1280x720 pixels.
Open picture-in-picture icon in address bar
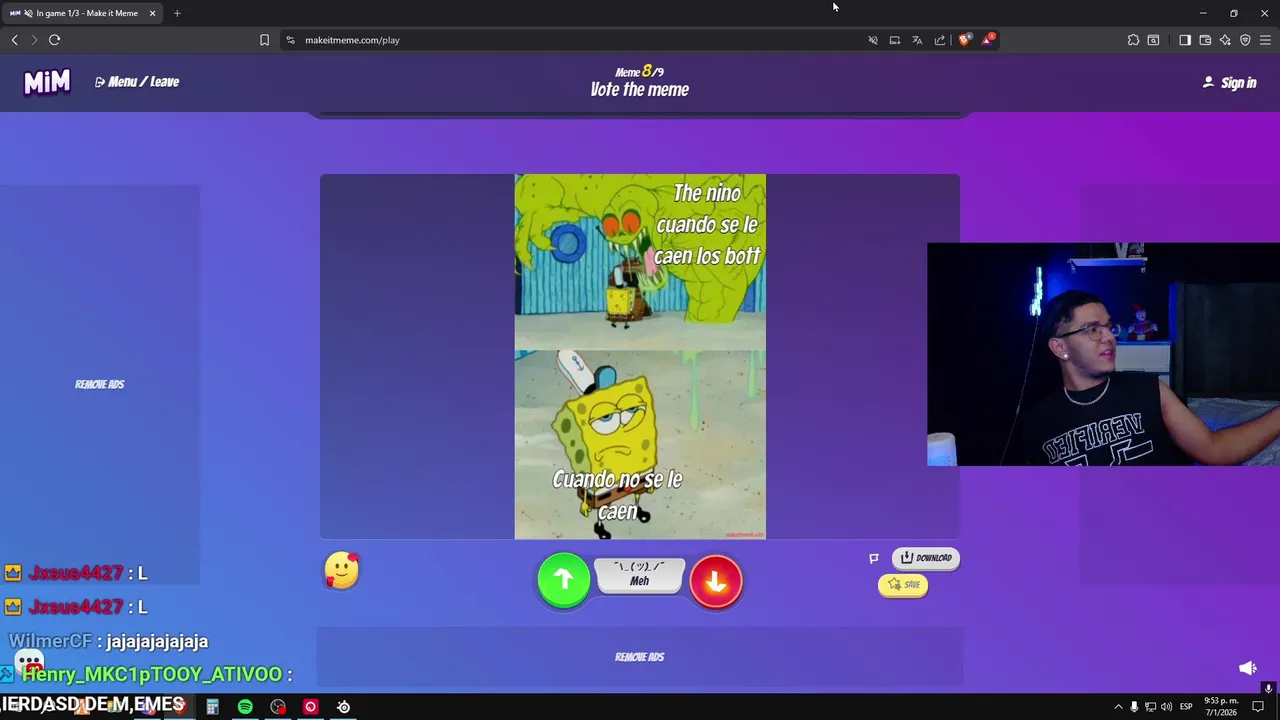click(x=895, y=40)
